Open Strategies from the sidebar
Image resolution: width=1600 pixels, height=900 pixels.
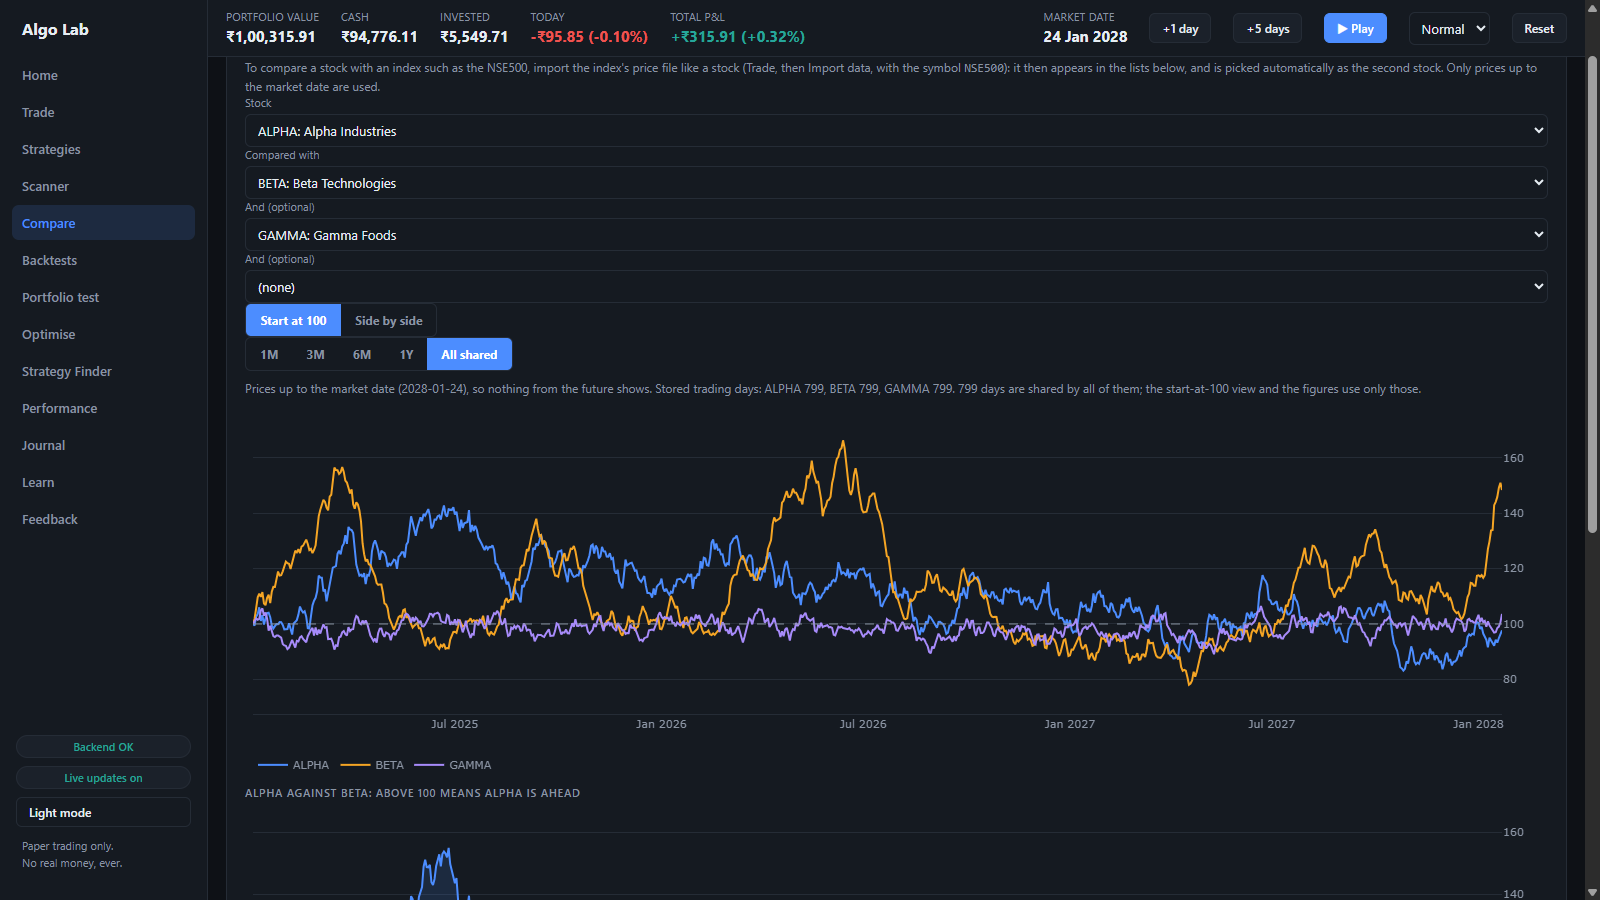click(x=103, y=149)
